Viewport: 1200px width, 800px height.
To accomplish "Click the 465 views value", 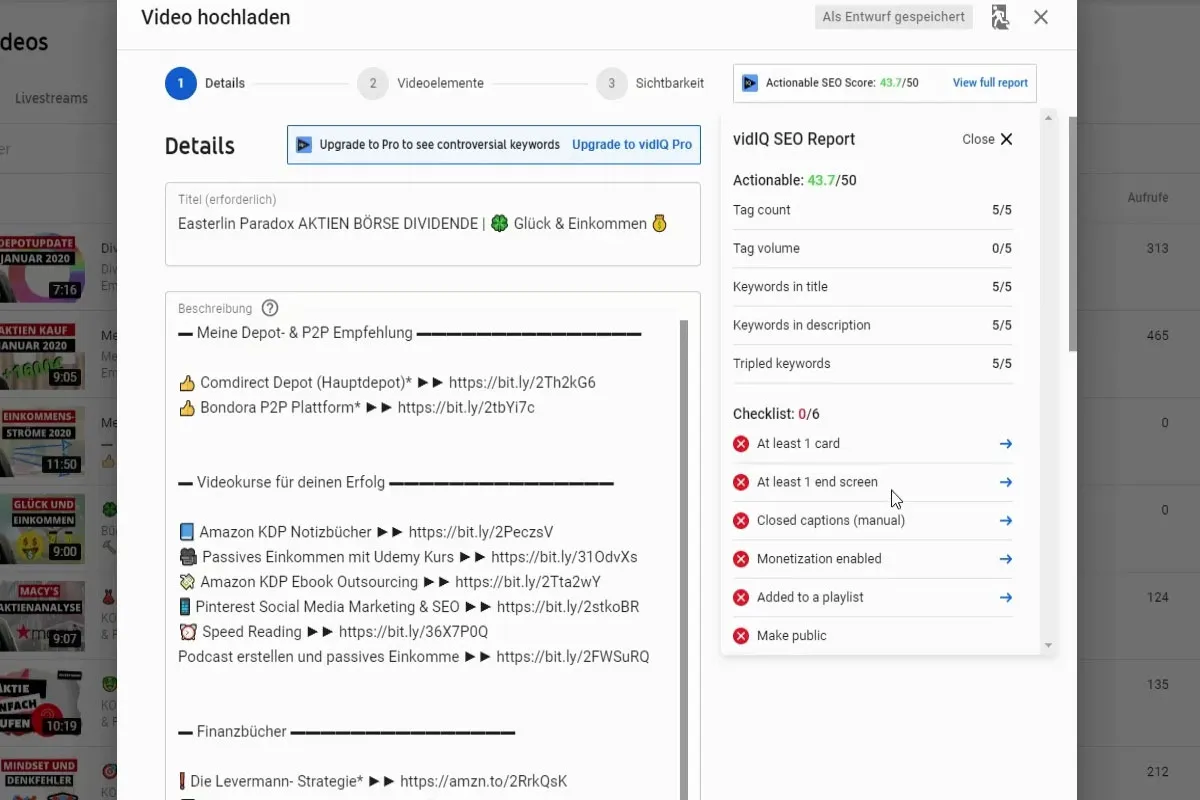I will pyautogui.click(x=1158, y=336).
